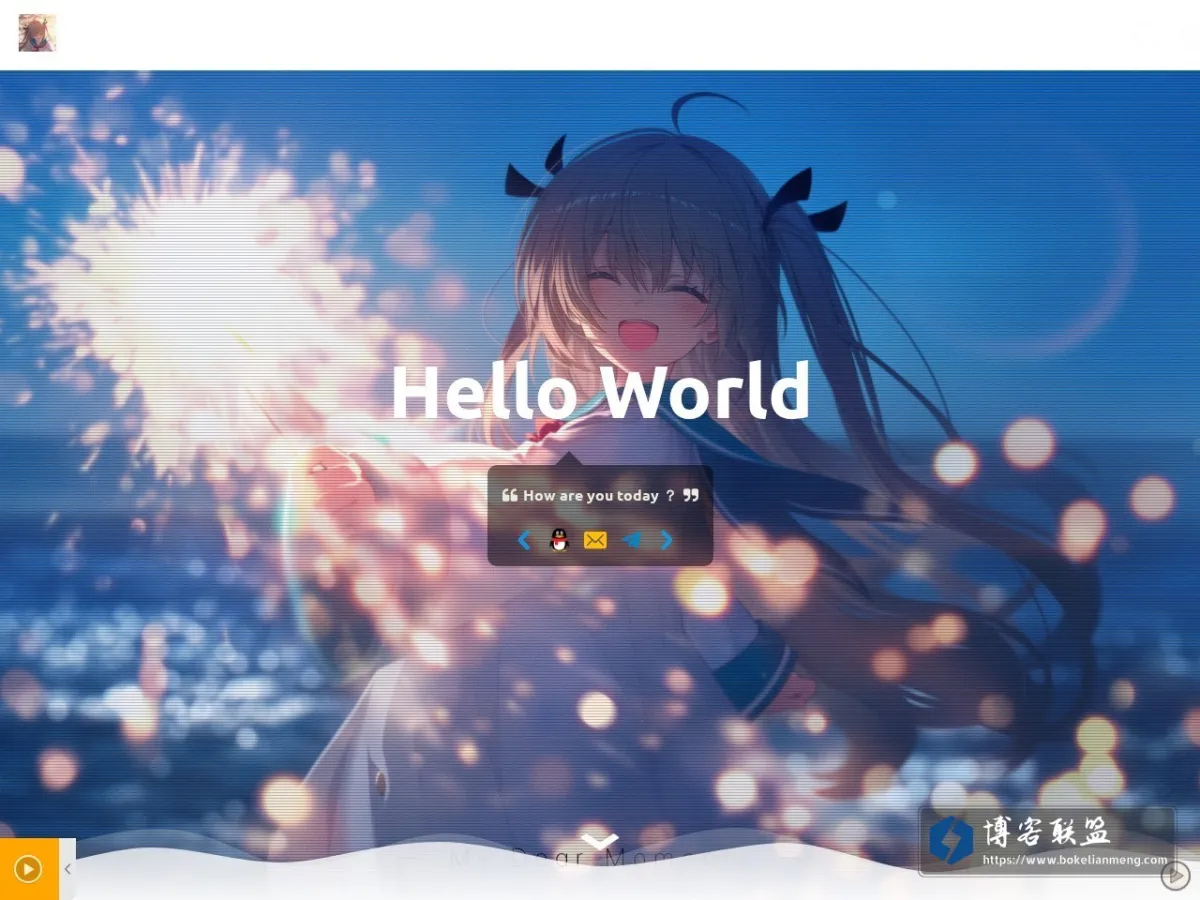Show next cover with right arrow

667,540
